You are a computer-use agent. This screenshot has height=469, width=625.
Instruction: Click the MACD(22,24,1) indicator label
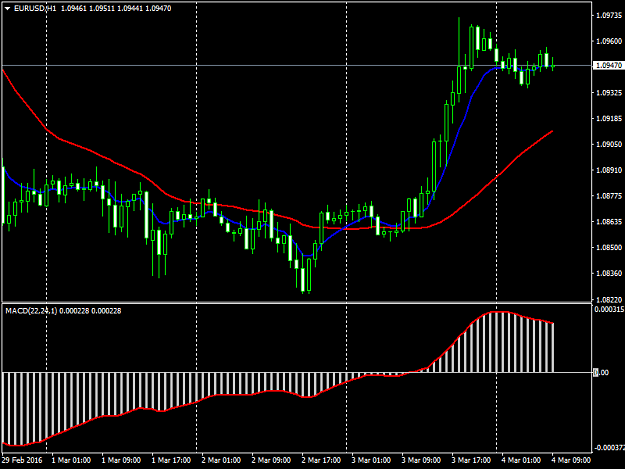(x=31, y=311)
